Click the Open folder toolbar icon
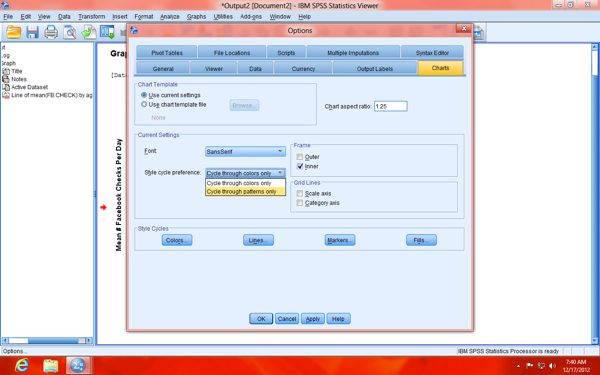This screenshot has width=600, height=375. 13,32
